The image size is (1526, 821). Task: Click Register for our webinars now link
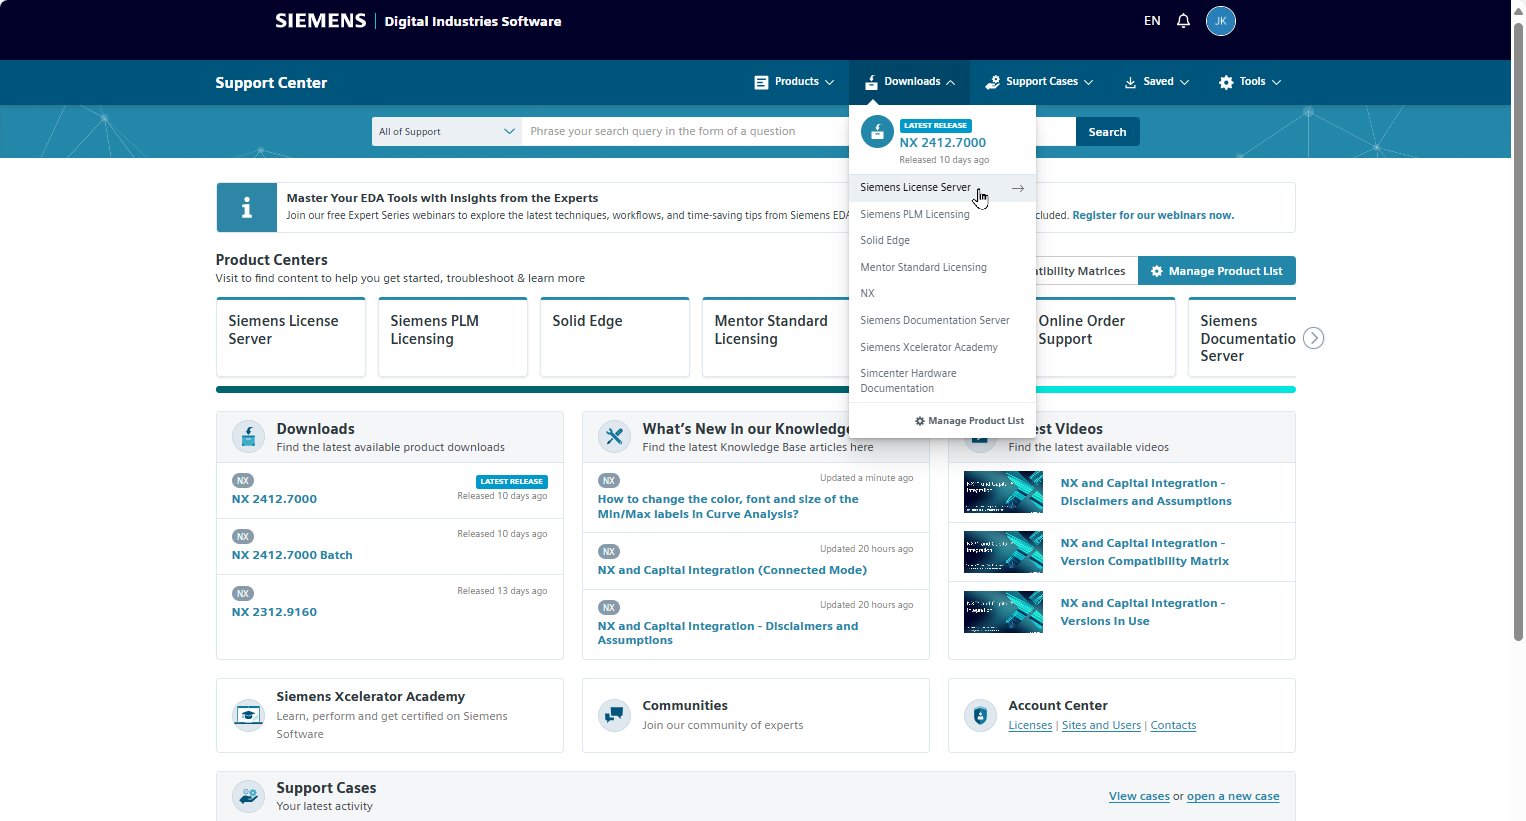[1153, 215]
